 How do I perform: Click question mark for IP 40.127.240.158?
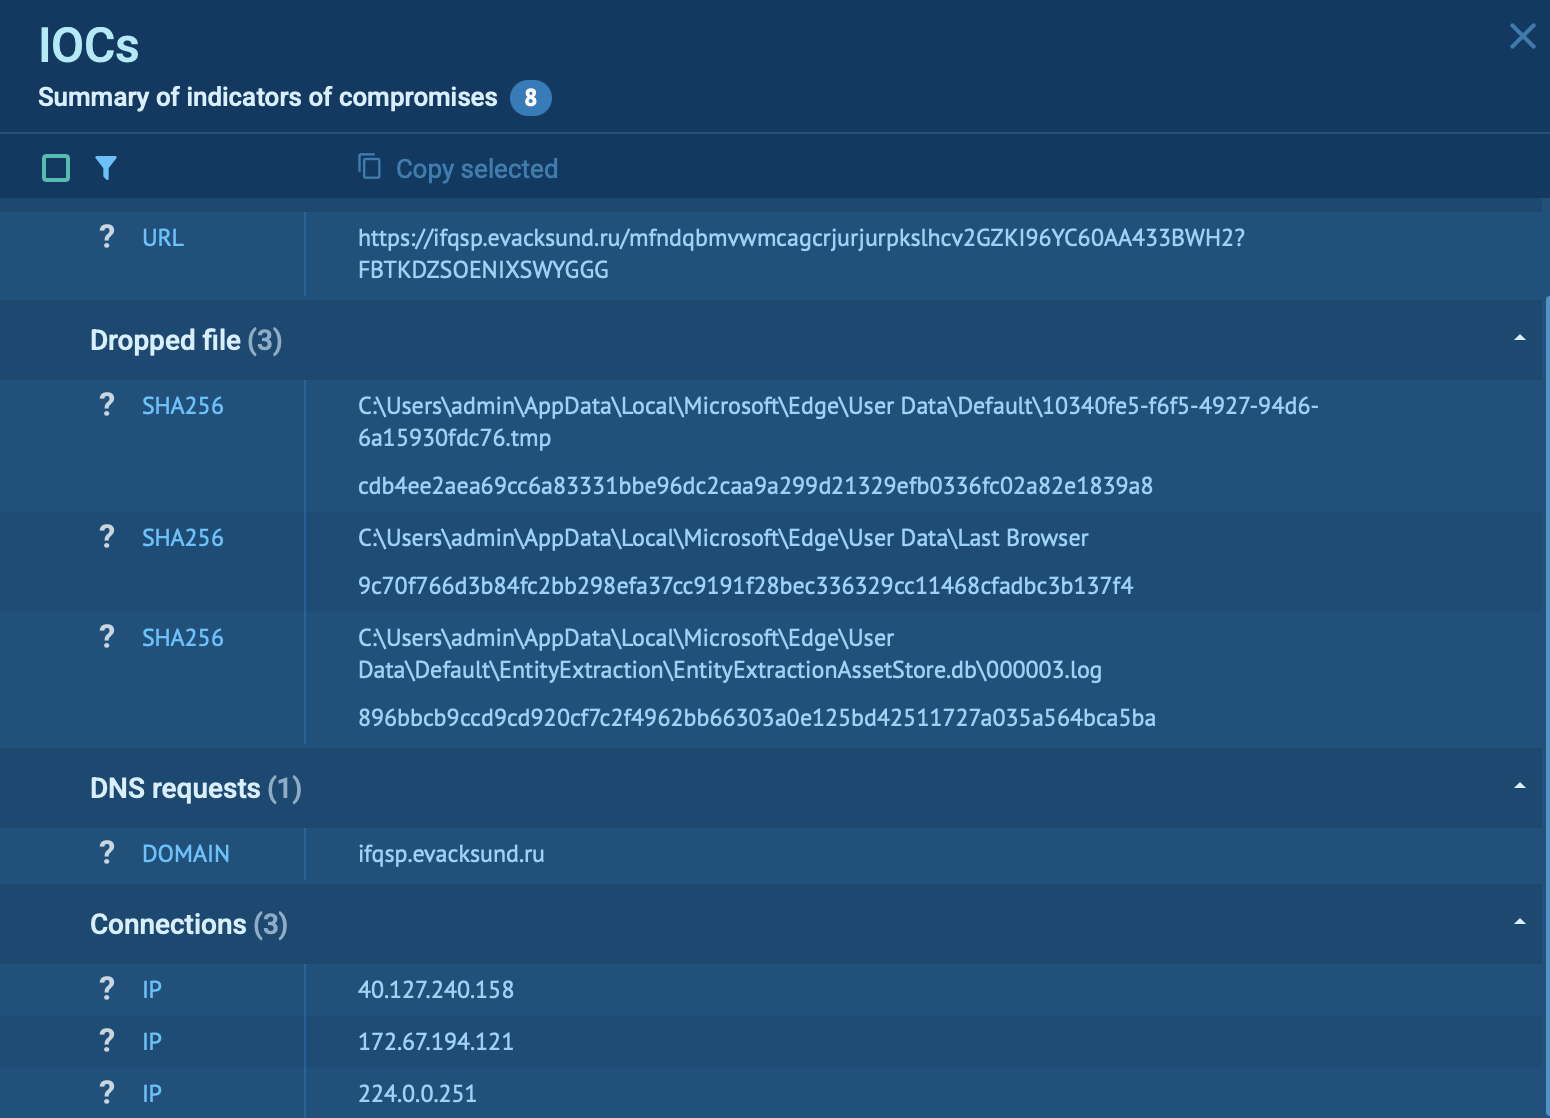coord(107,989)
